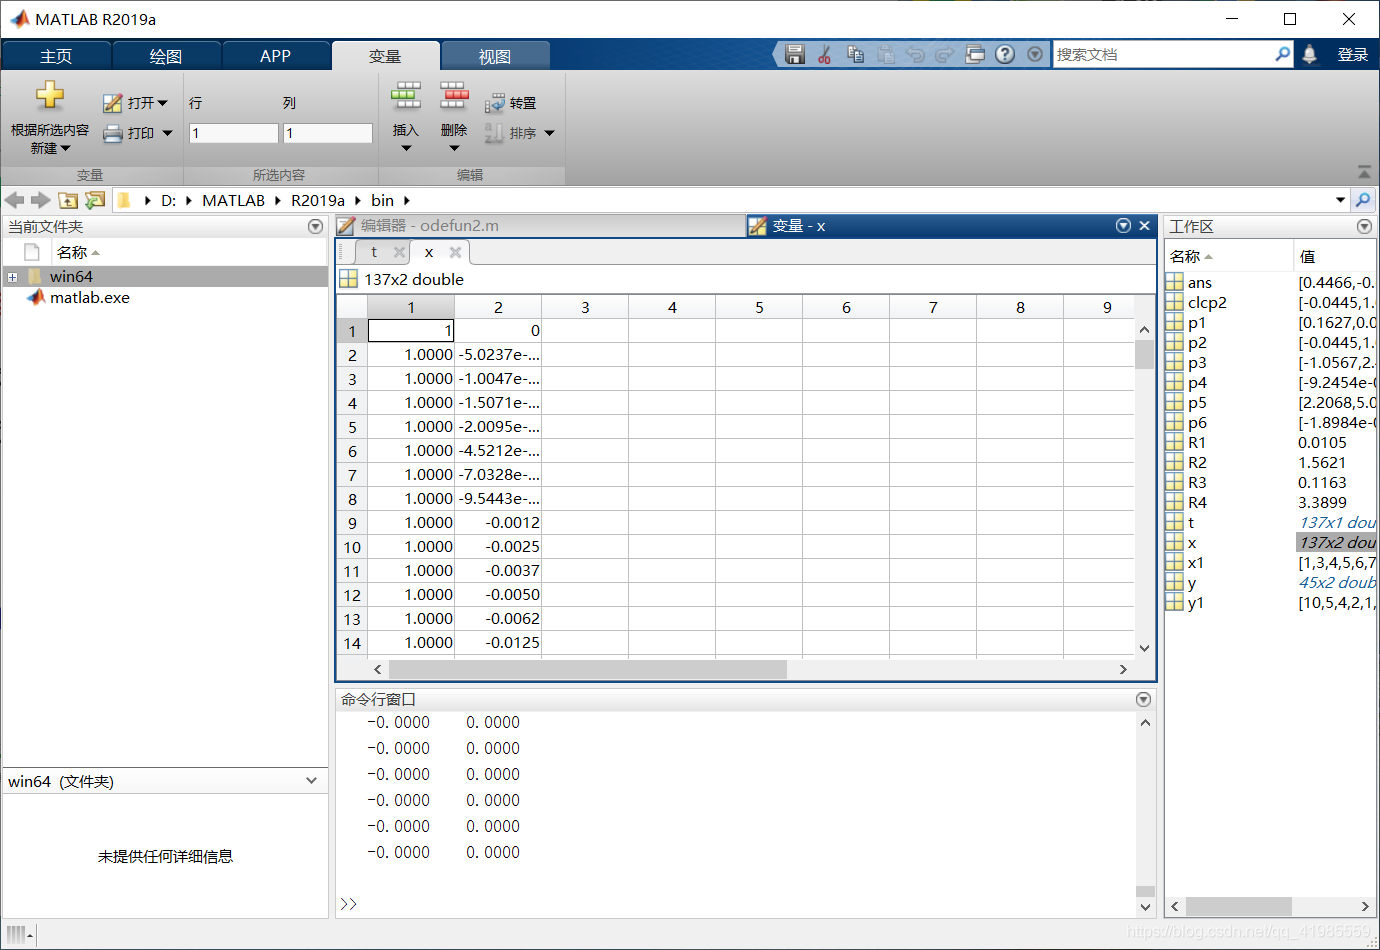Open the address bar path dropdown
The image size is (1380, 950).
click(x=1341, y=200)
